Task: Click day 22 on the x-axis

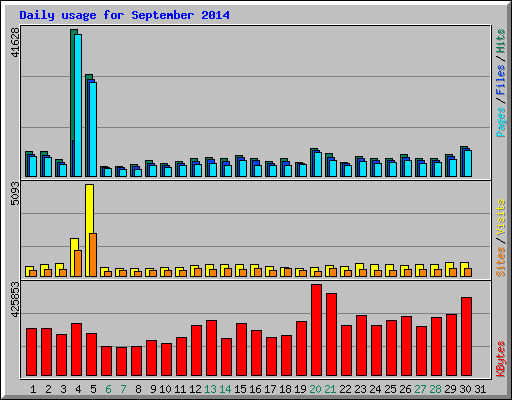Action: point(345,389)
